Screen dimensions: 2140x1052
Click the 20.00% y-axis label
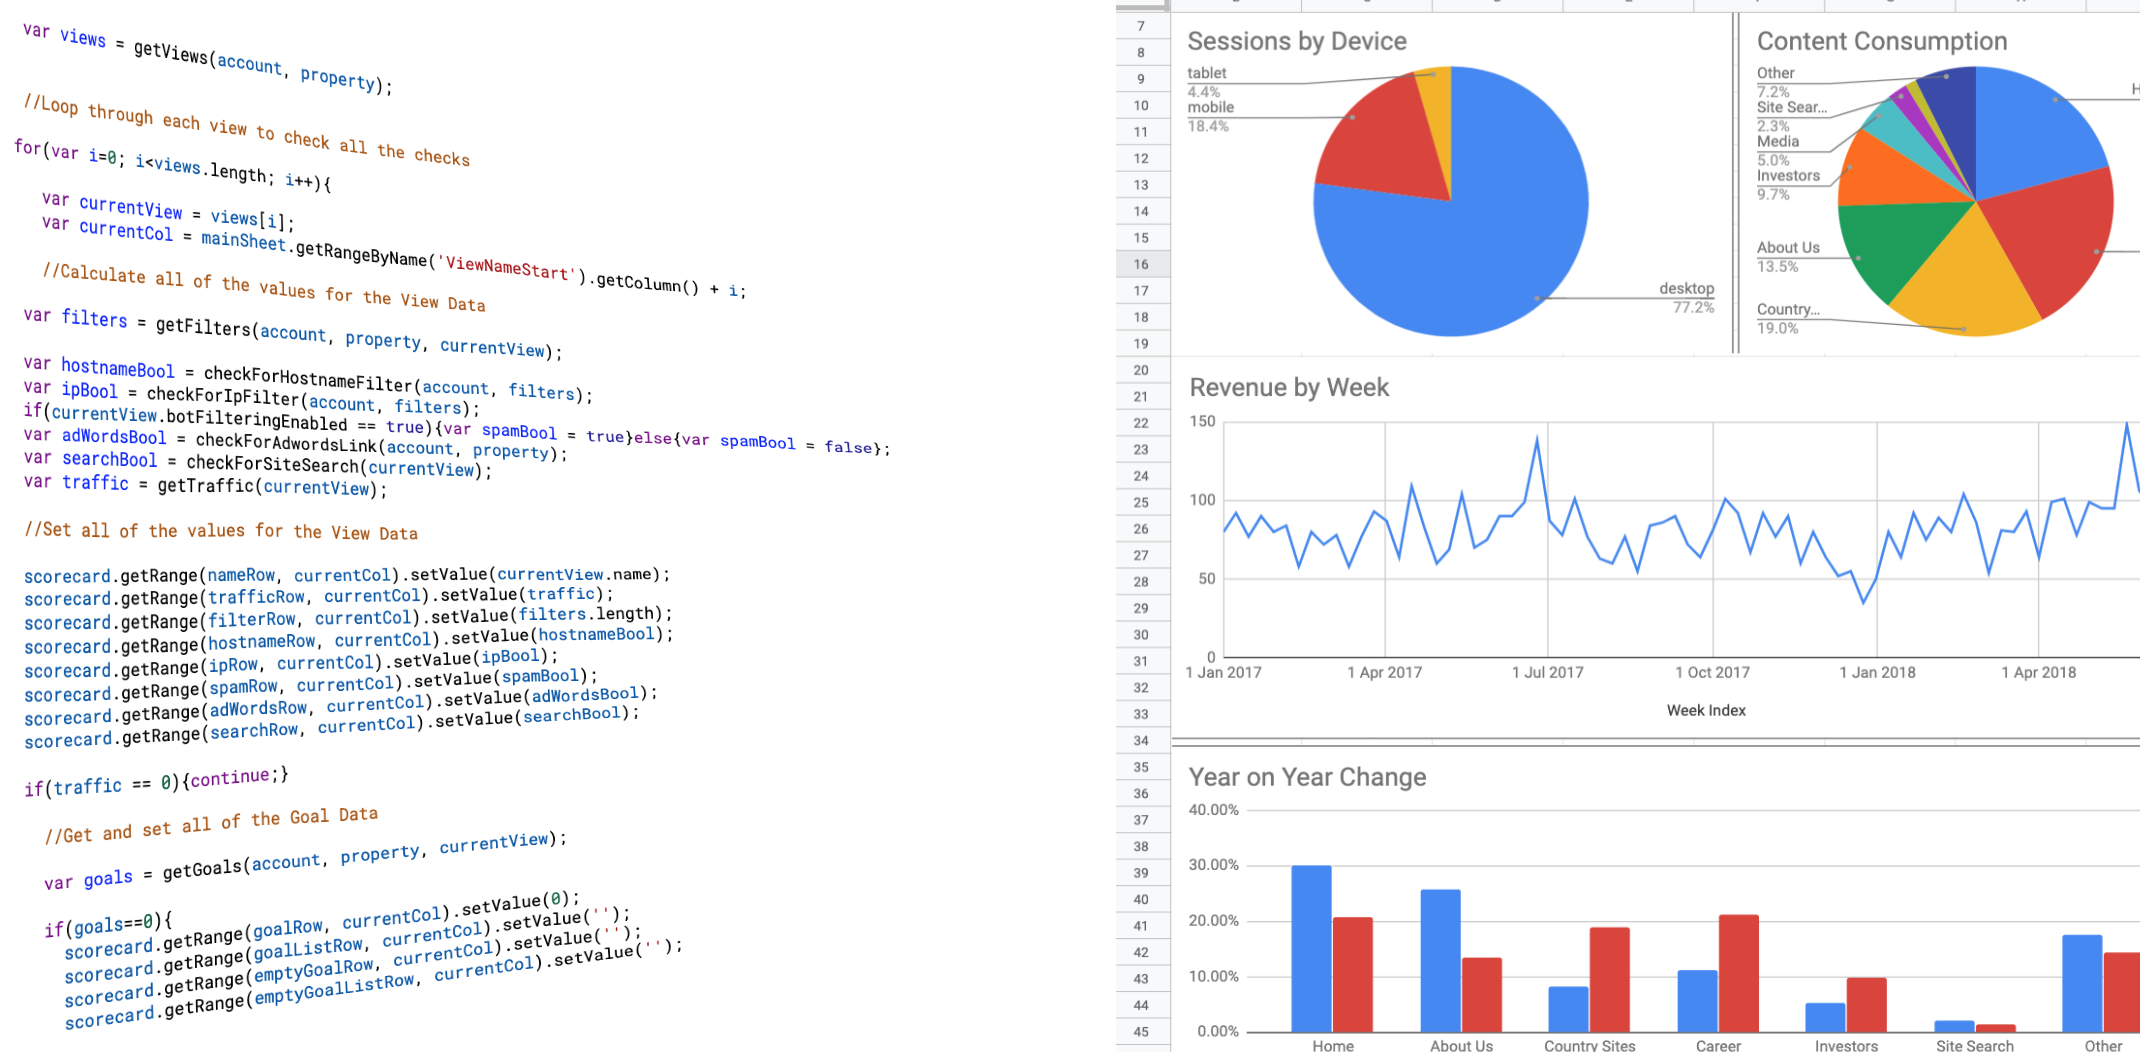tap(1213, 921)
